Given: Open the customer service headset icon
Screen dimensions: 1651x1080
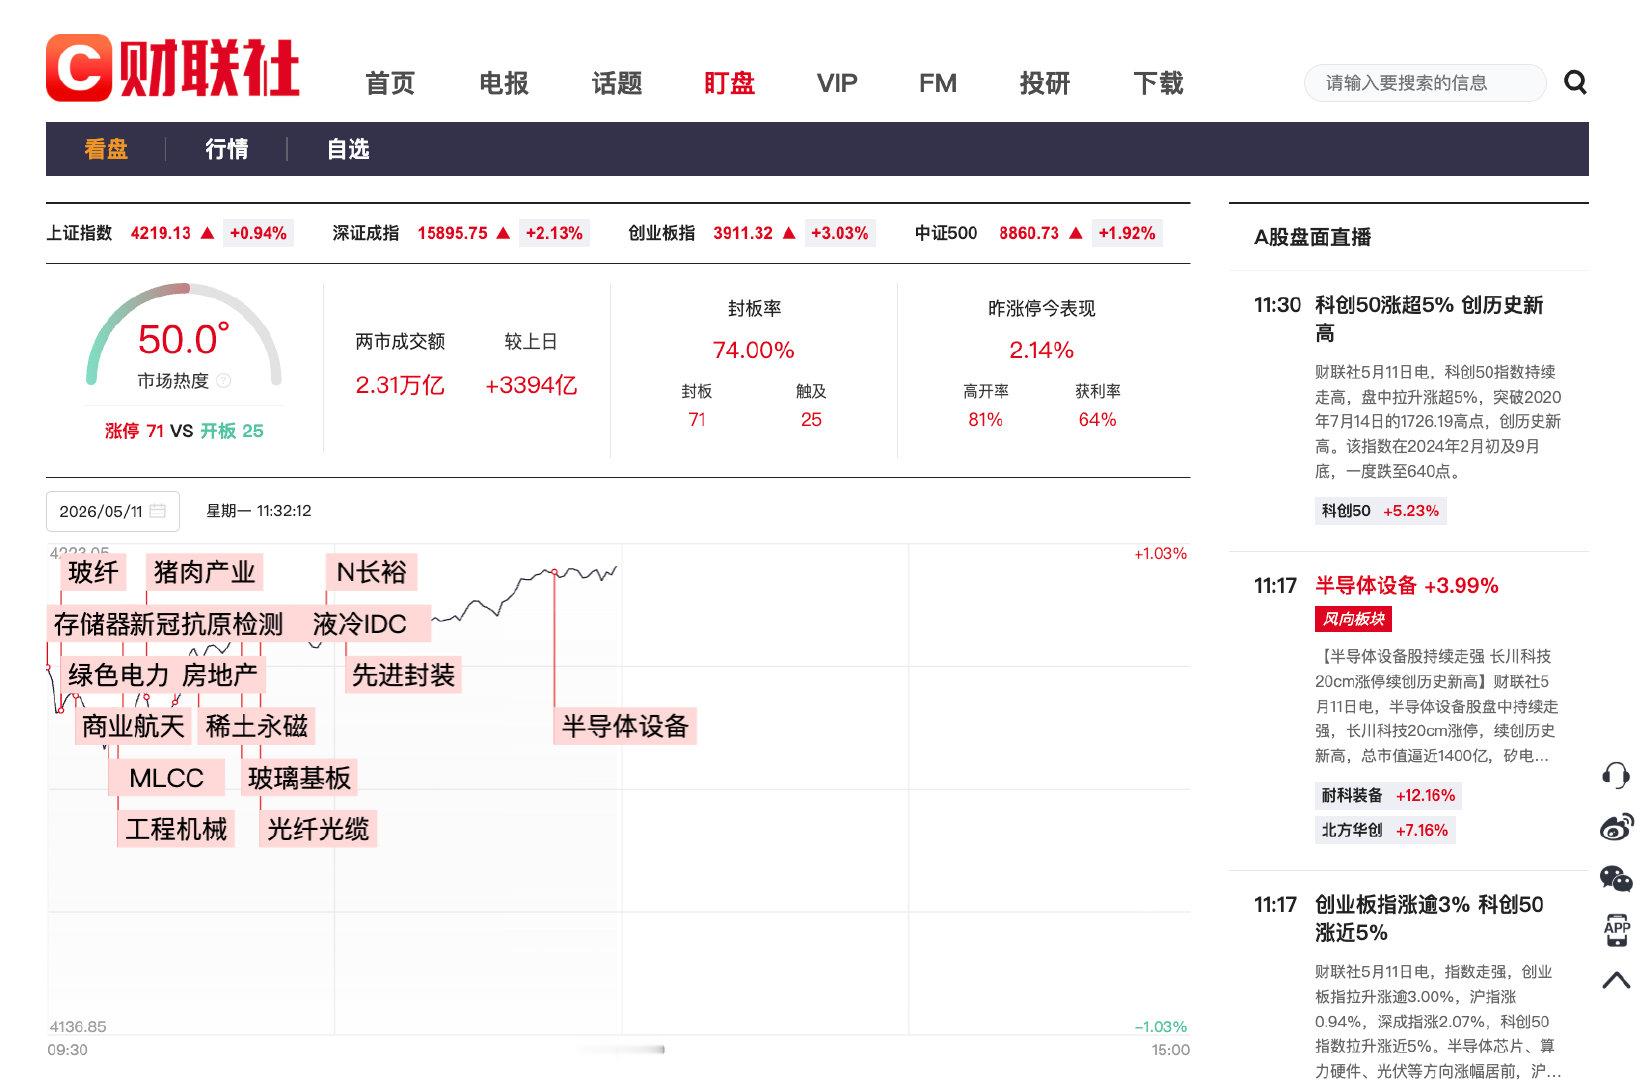Looking at the screenshot, I should [x=1616, y=775].
